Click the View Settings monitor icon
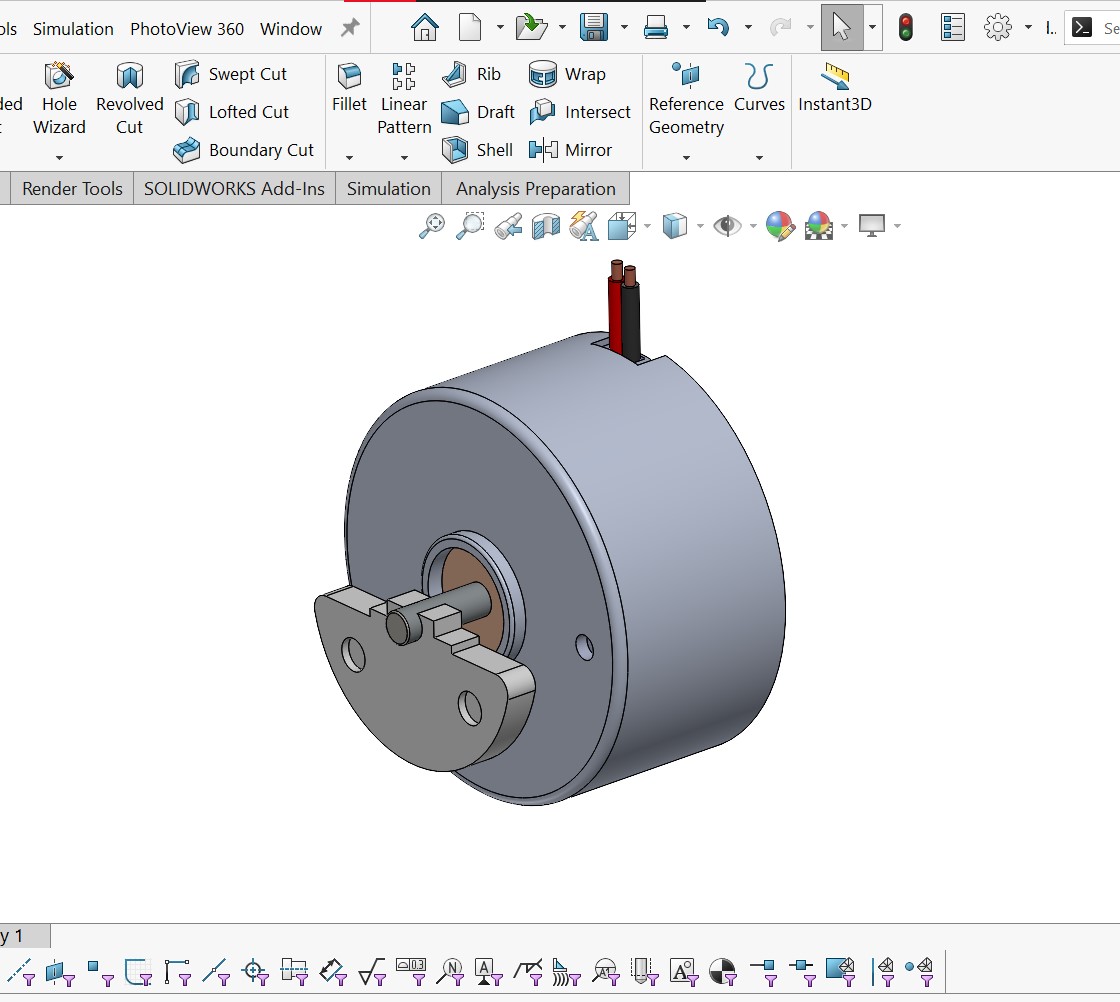The image size is (1120, 1002). coord(871,226)
